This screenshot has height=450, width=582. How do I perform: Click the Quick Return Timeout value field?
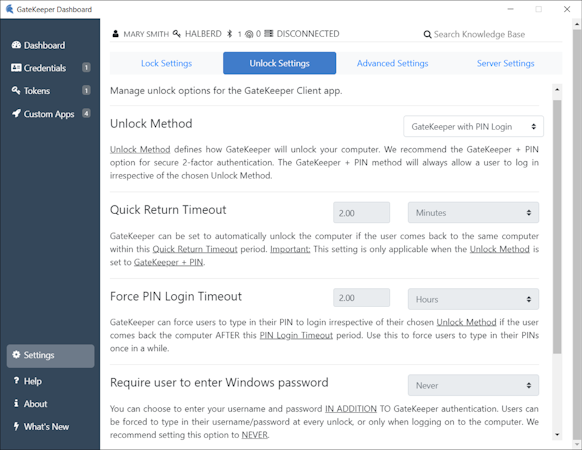point(362,213)
